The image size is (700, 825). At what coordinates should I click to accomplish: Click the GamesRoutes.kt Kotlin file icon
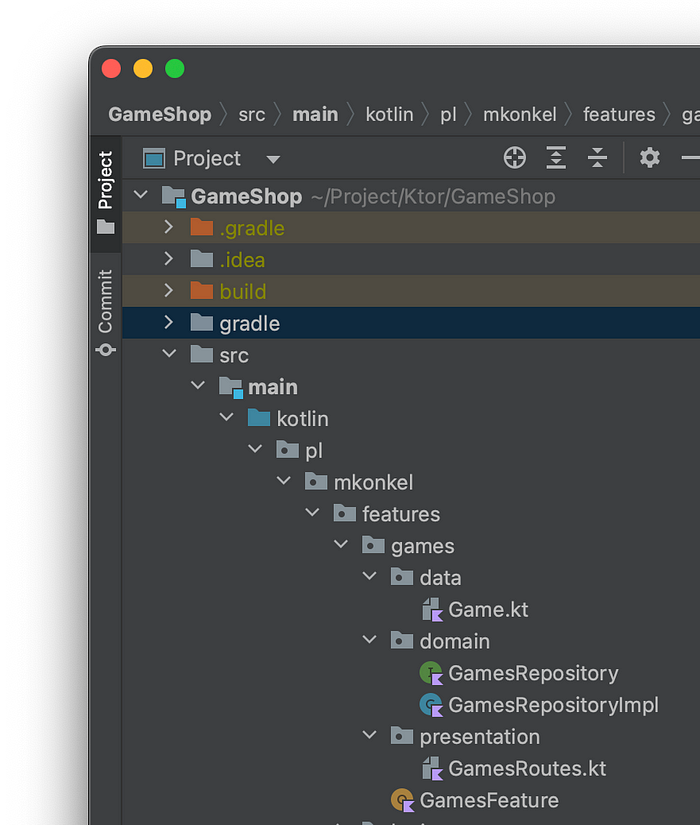(x=432, y=768)
